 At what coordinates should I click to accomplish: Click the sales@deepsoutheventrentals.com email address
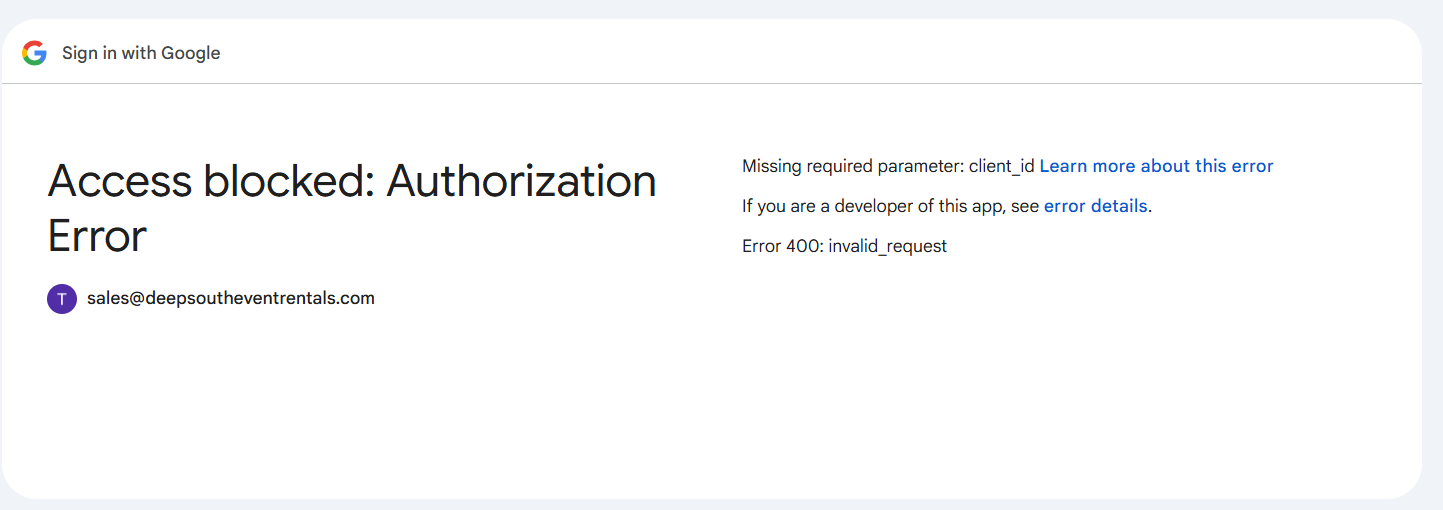point(231,298)
